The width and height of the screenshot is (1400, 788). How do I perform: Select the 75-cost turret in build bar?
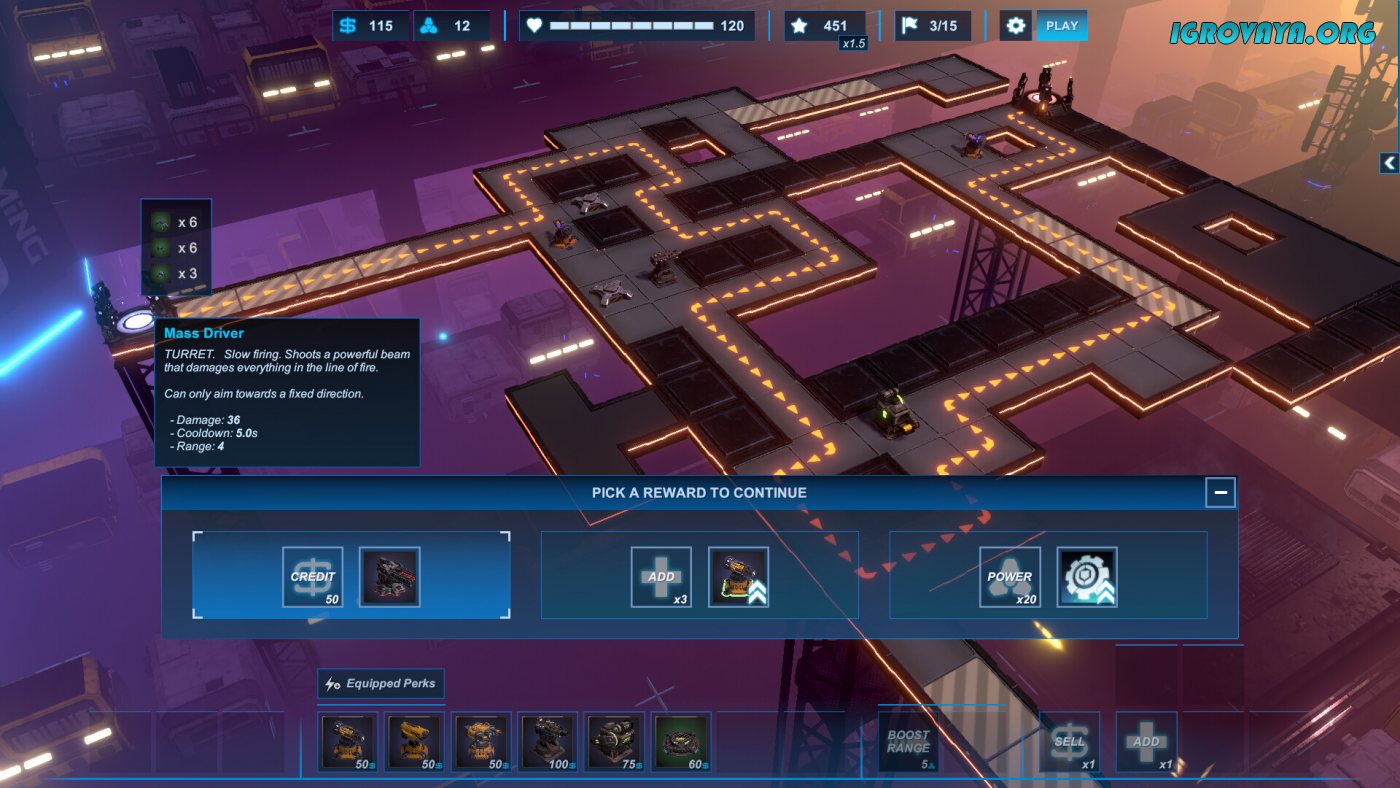pyautogui.click(x=614, y=742)
